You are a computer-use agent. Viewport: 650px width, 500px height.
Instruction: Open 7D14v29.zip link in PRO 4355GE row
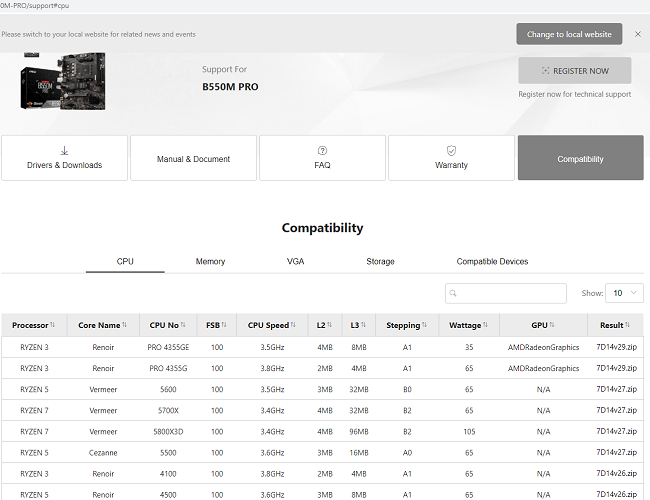tap(616, 347)
